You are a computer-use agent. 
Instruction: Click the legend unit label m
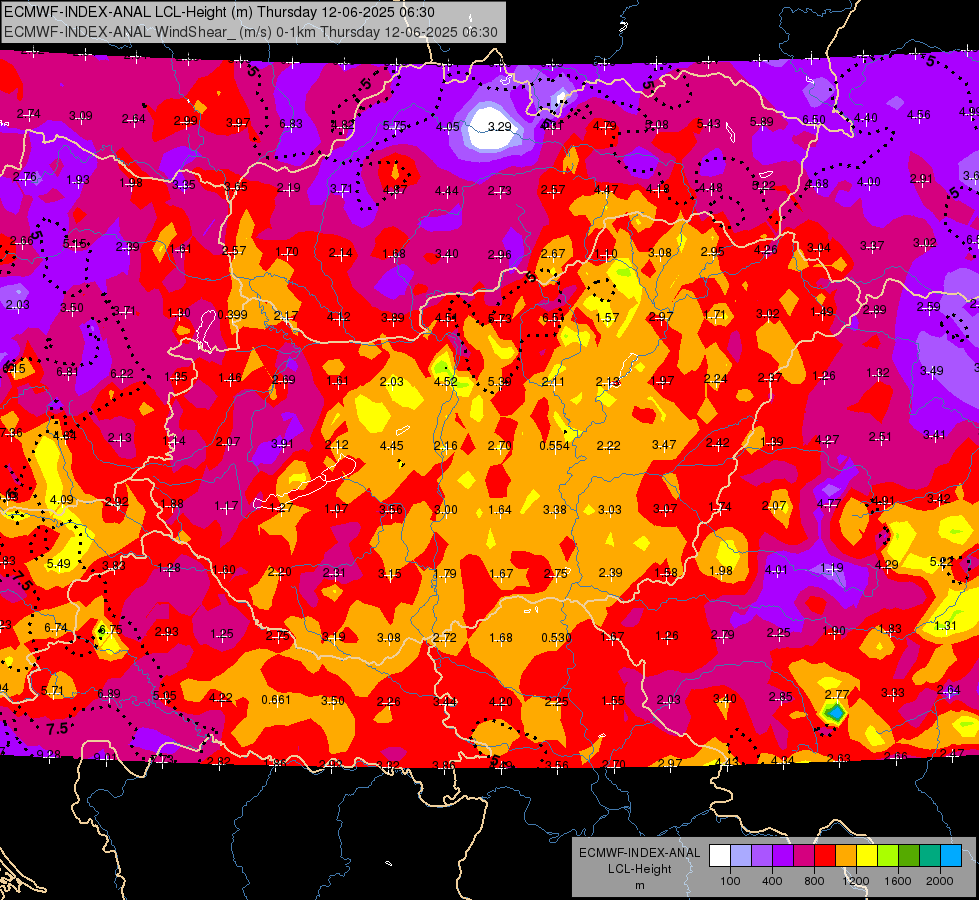[x=639, y=886]
